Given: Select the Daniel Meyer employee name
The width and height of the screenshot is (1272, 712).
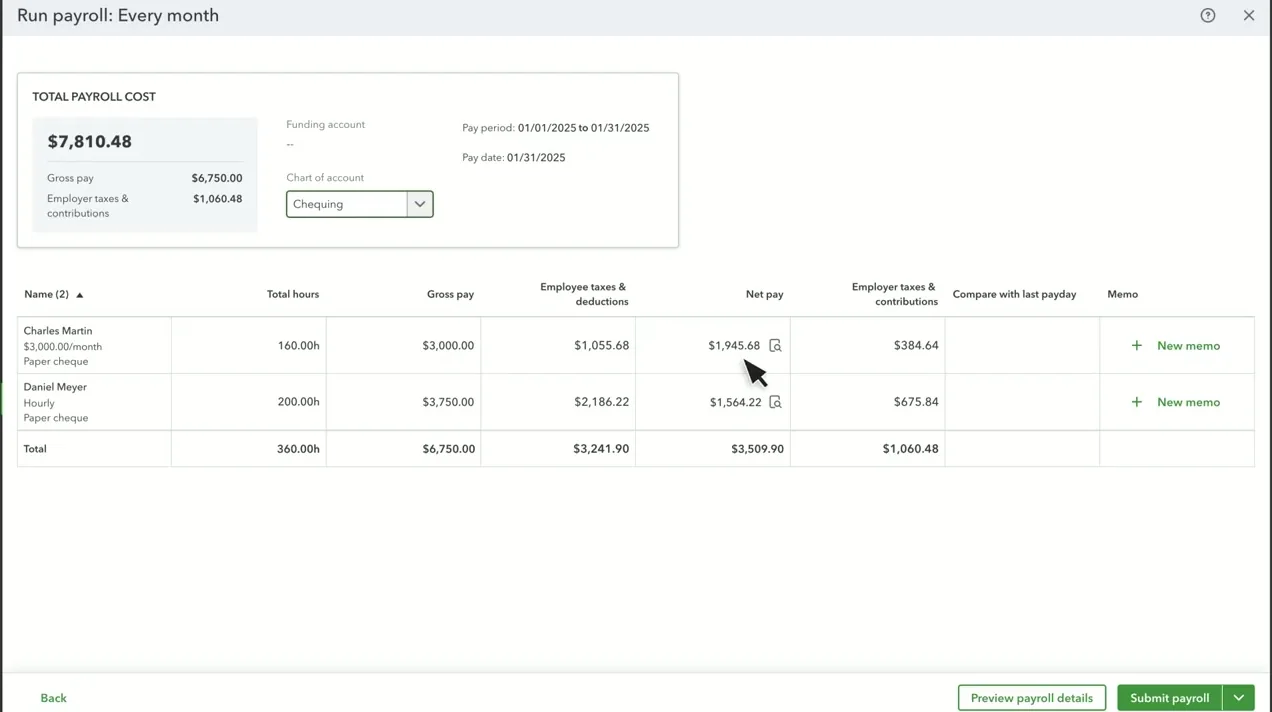Looking at the screenshot, I should 55,387.
